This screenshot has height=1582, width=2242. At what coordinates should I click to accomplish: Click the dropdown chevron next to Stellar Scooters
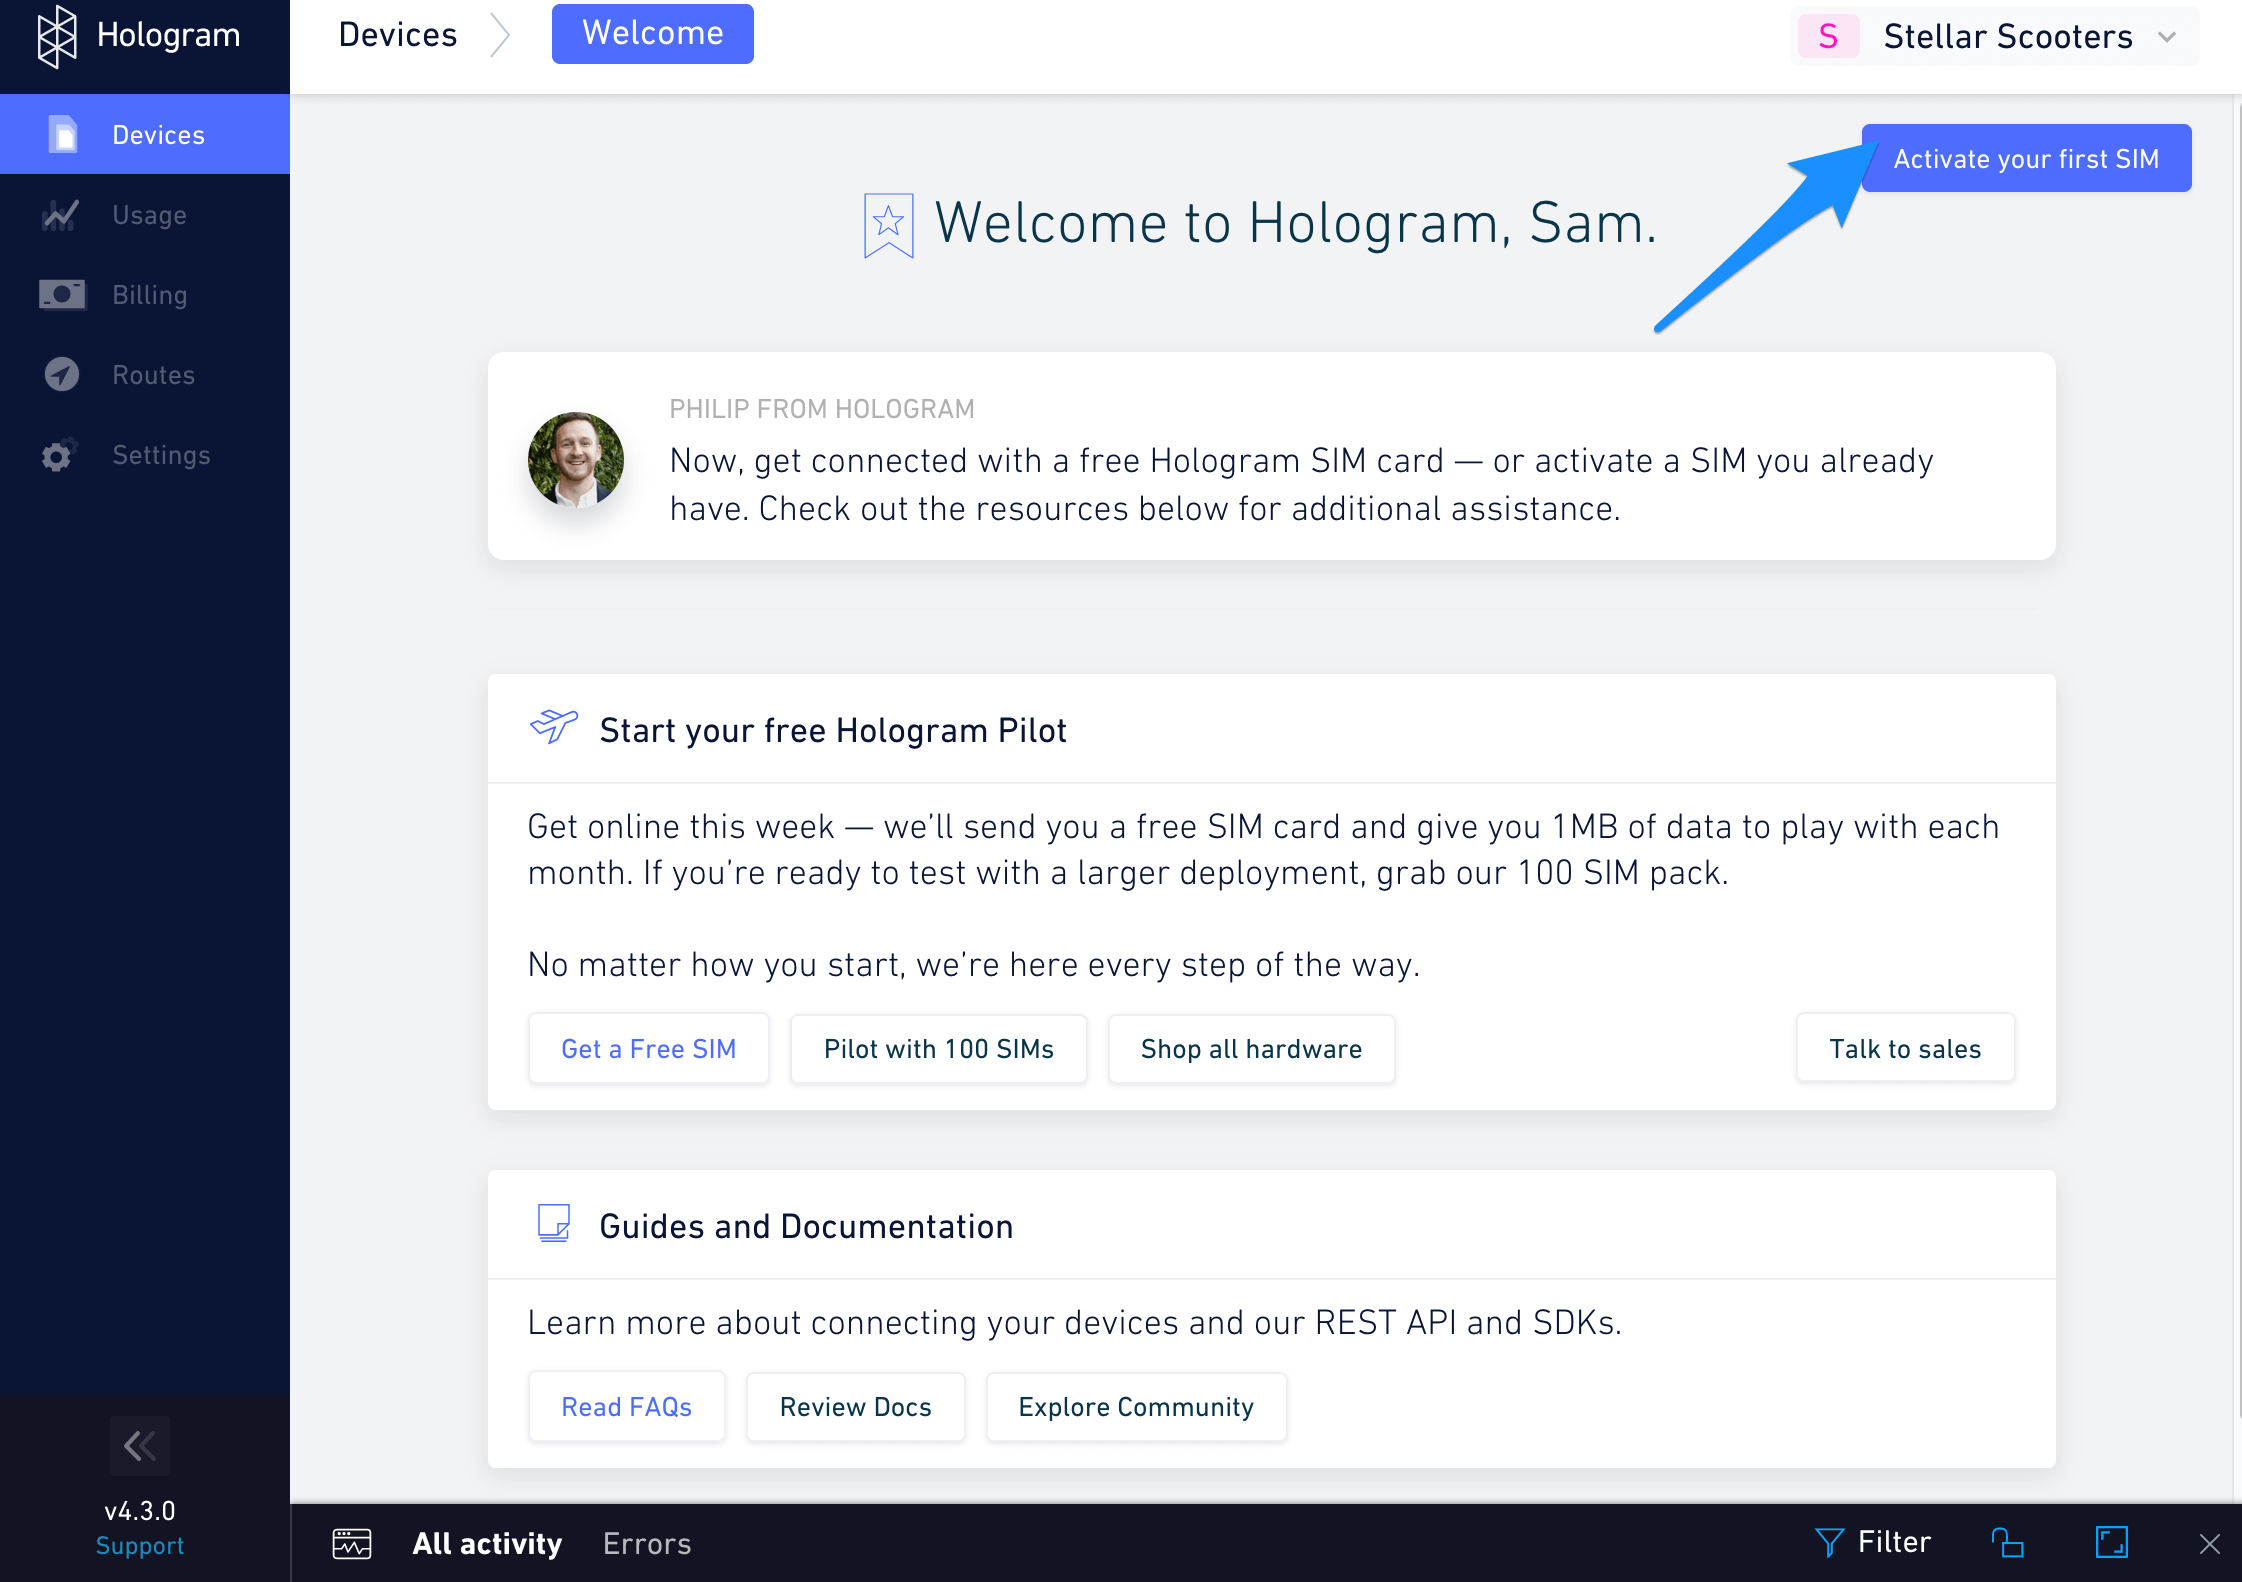click(x=2167, y=37)
